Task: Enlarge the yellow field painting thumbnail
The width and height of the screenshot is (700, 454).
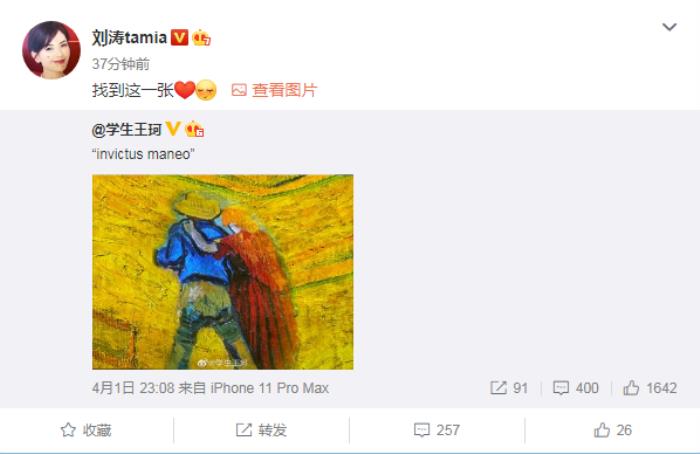Action: [223, 272]
